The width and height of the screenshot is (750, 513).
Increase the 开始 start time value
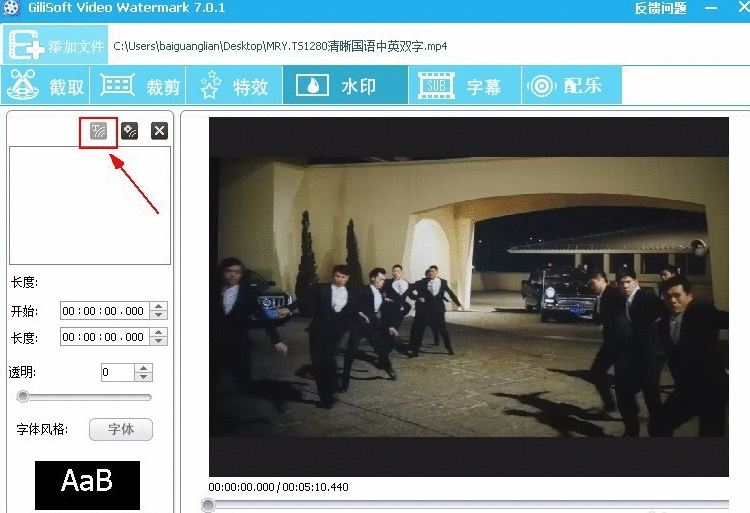point(158,306)
